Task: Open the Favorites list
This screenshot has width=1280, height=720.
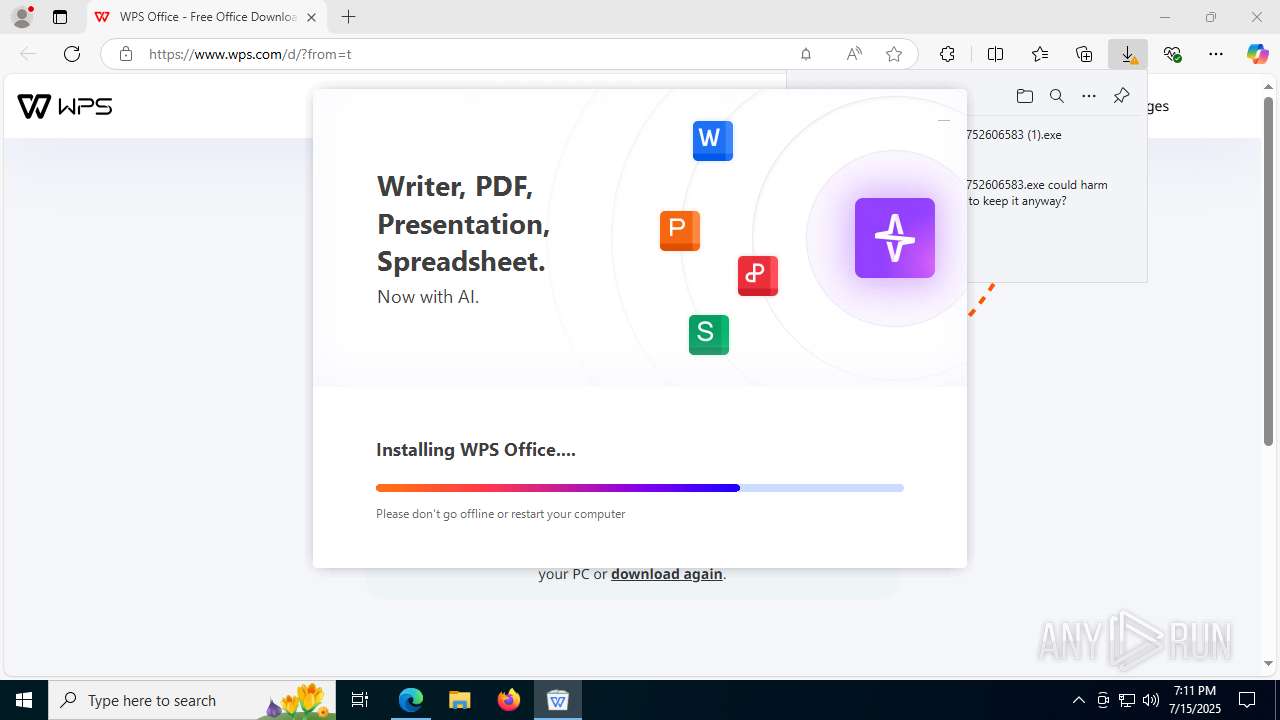Action: click(1040, 54)
